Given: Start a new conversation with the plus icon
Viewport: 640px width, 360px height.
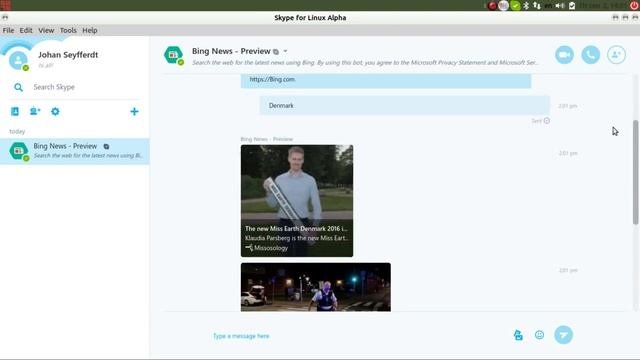Looking at the screenshot, I should 134,111.
